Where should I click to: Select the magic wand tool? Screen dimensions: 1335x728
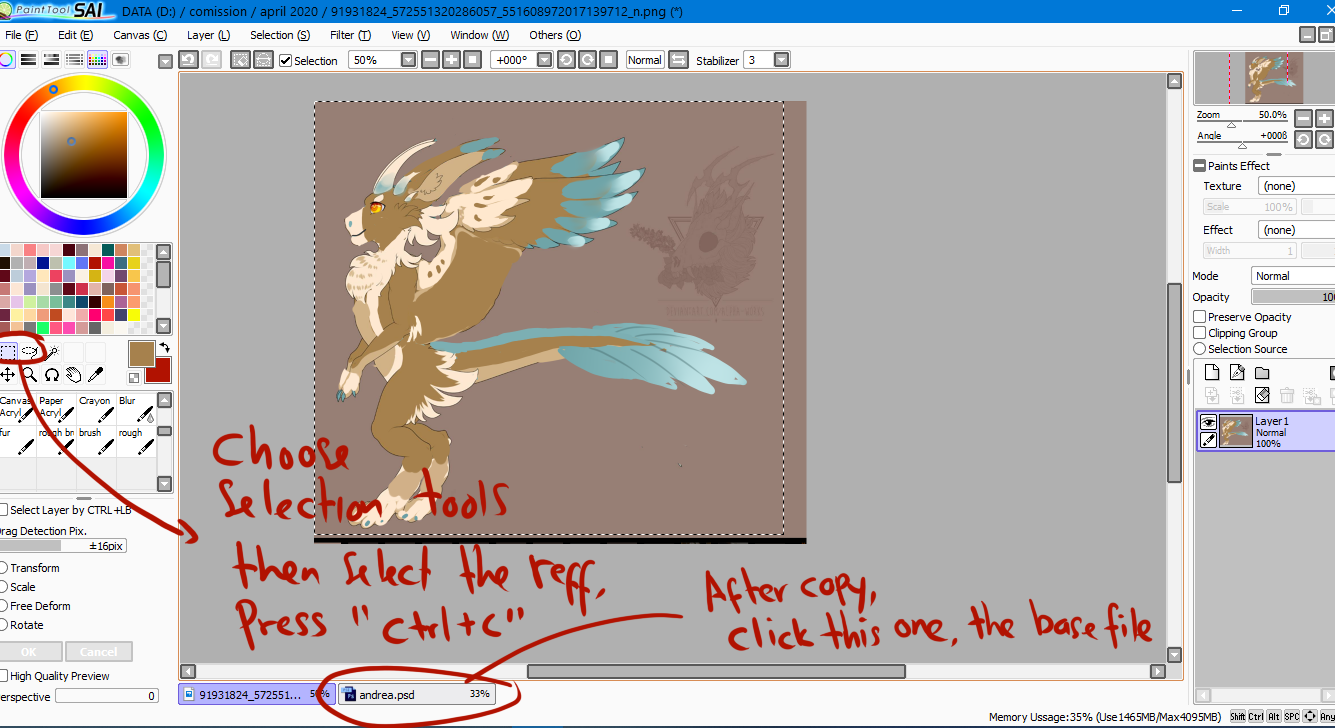(52, 351)
